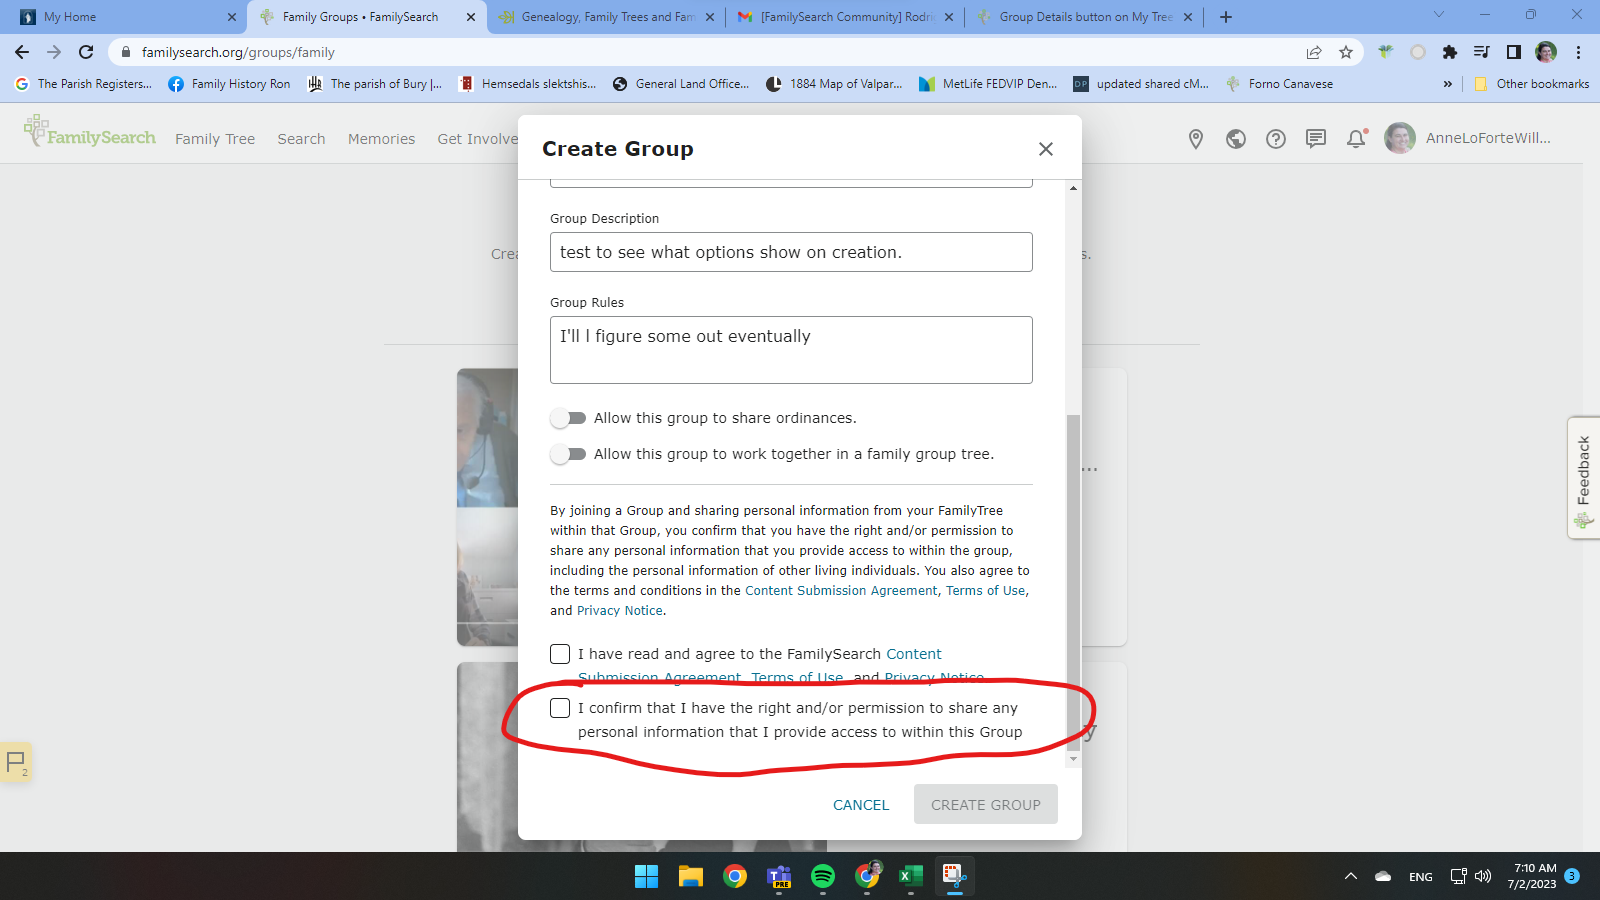Click the FamilySearch logo
Image resolution: width=1600 pixels, height=900 pixels.
coord(90,132)
